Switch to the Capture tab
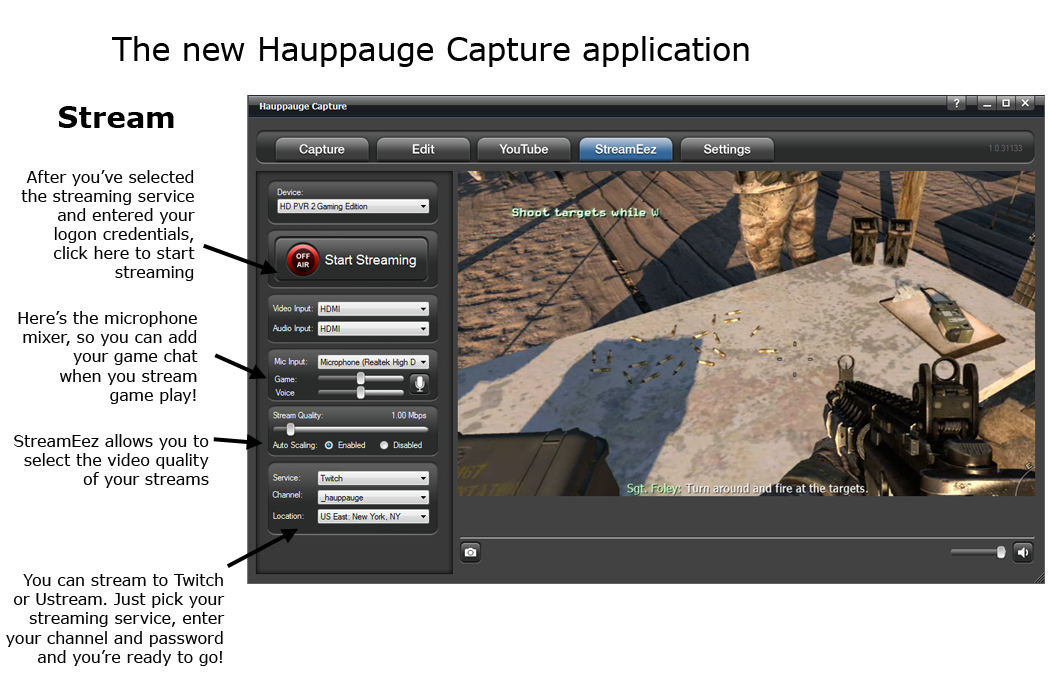This screenshot has width=1050, height=700. pyautogui.click(x=321, y=149)
